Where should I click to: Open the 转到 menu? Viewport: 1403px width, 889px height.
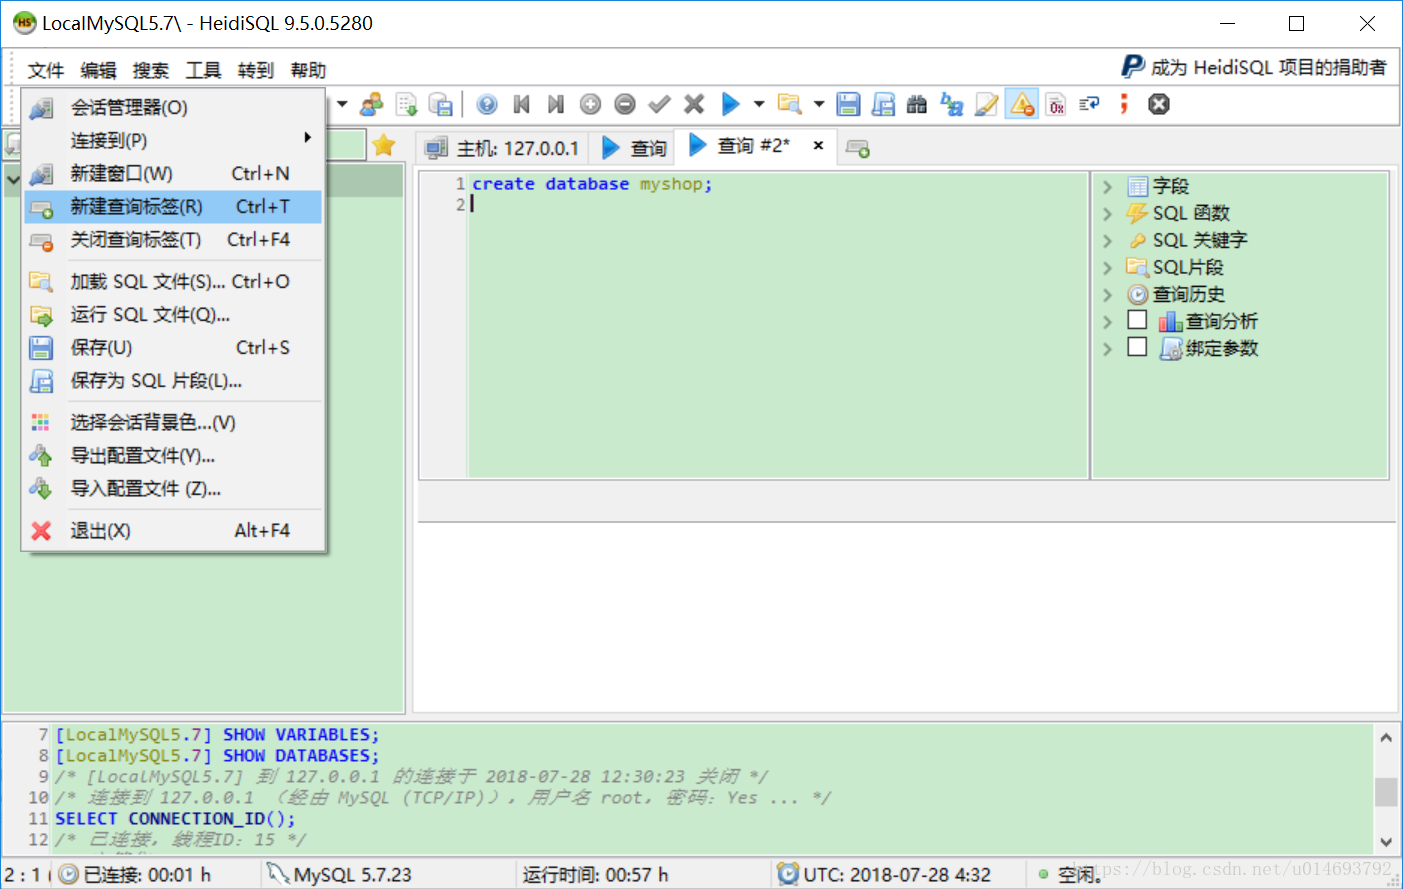[x=256, y=70]
